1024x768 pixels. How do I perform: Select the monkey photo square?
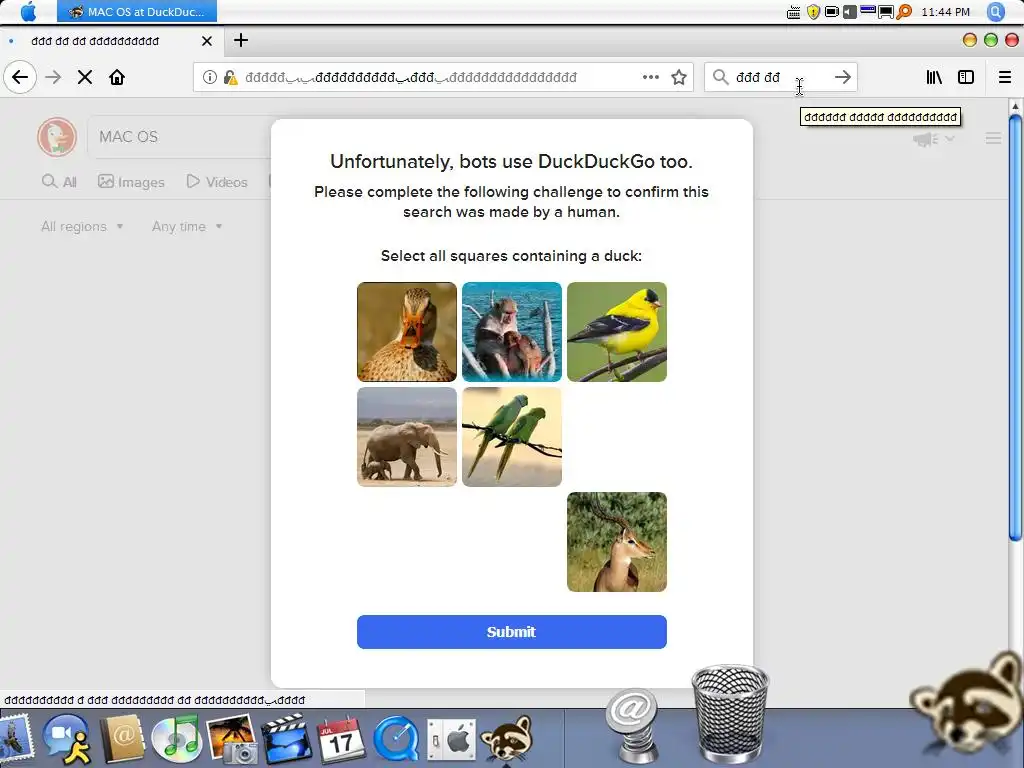tap(512, 332)
